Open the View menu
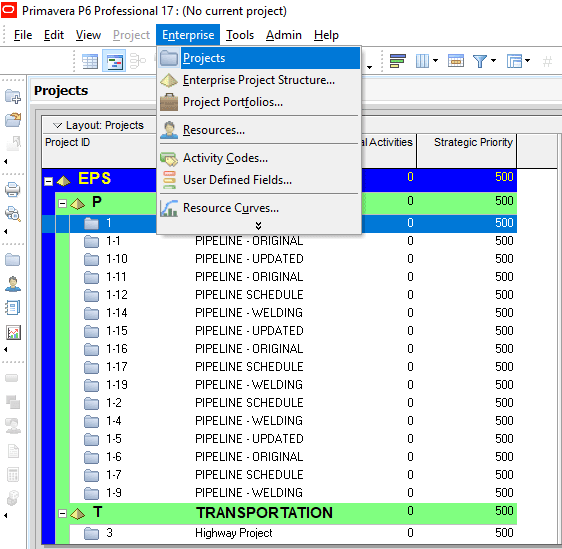 pos(88,35)
